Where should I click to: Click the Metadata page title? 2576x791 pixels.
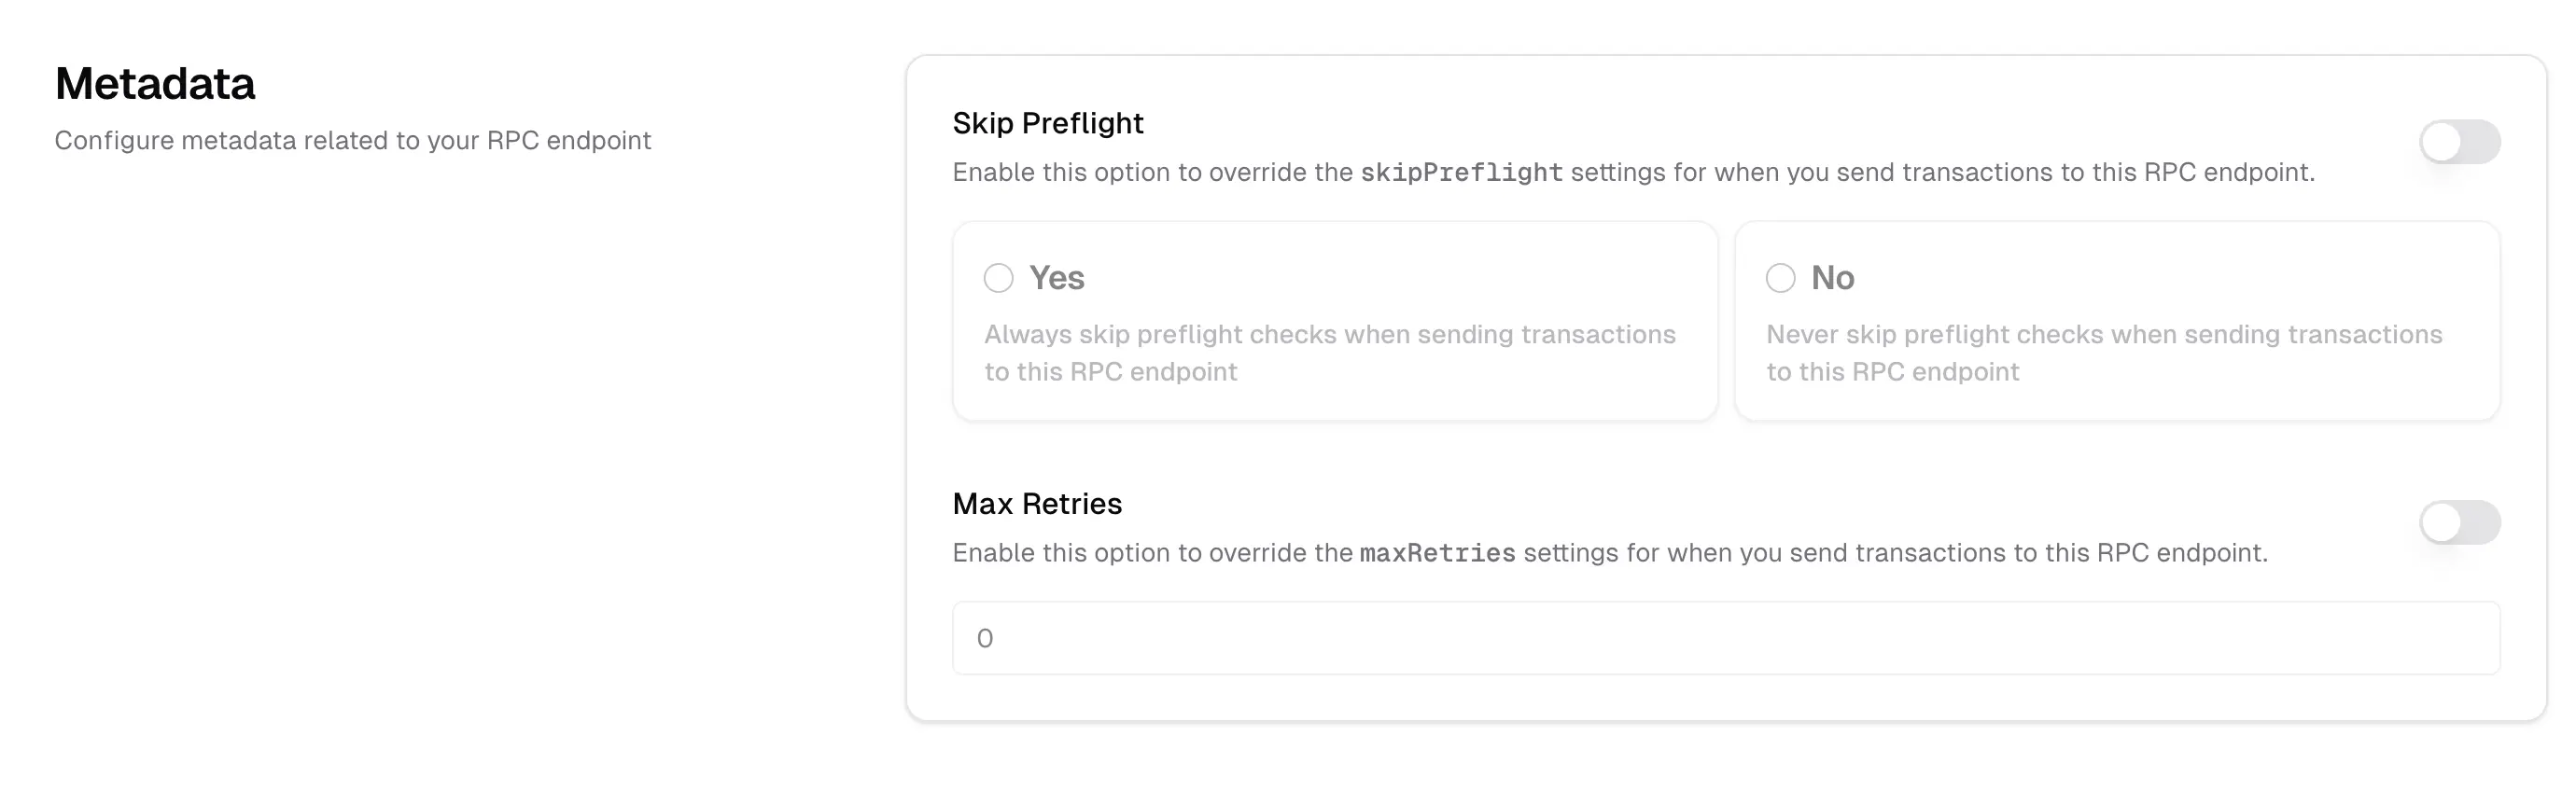point(156,83)
